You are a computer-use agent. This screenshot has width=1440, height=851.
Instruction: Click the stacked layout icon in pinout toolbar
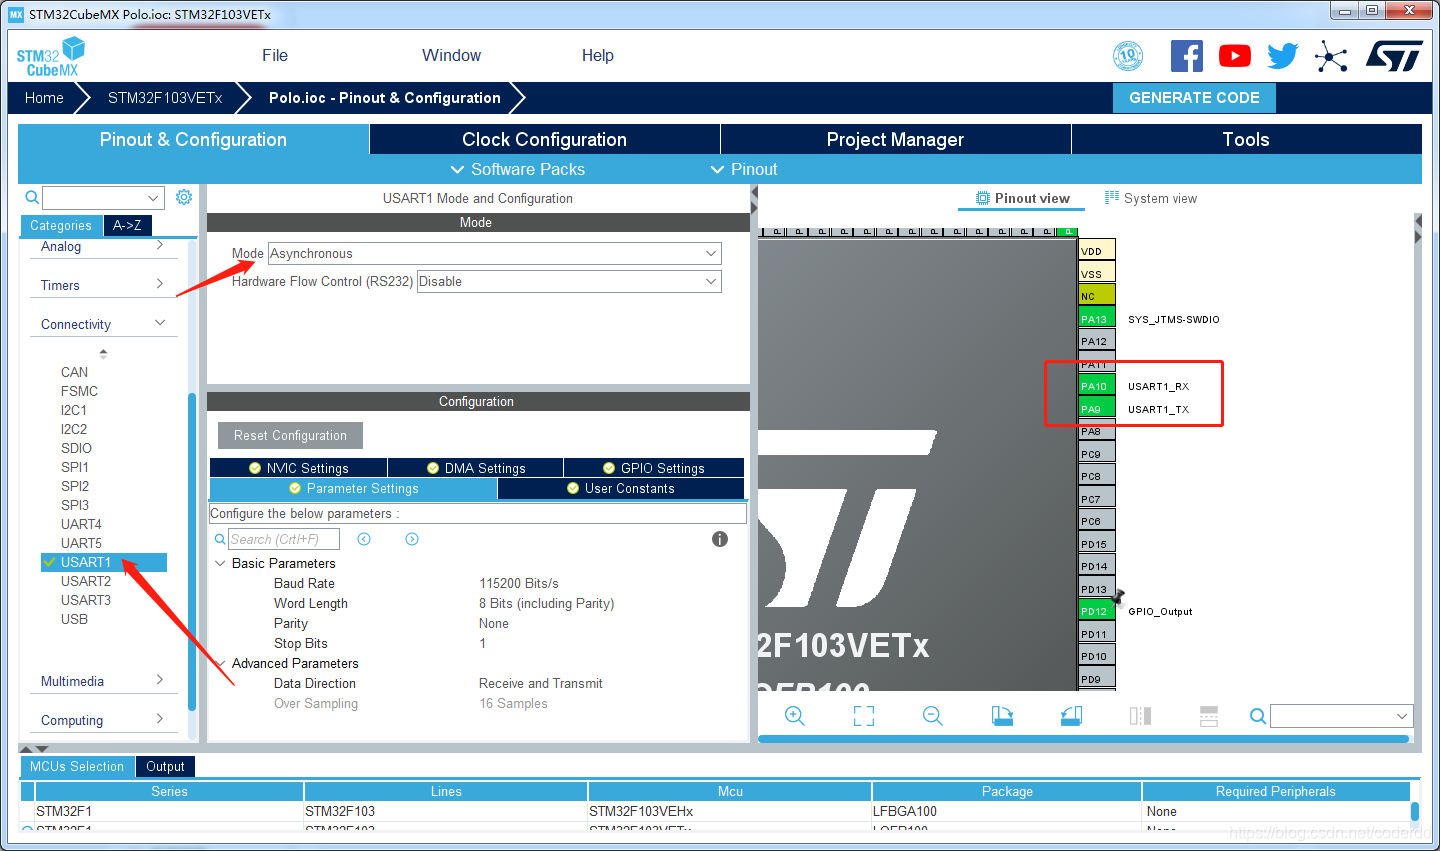tap(1209, 716)
